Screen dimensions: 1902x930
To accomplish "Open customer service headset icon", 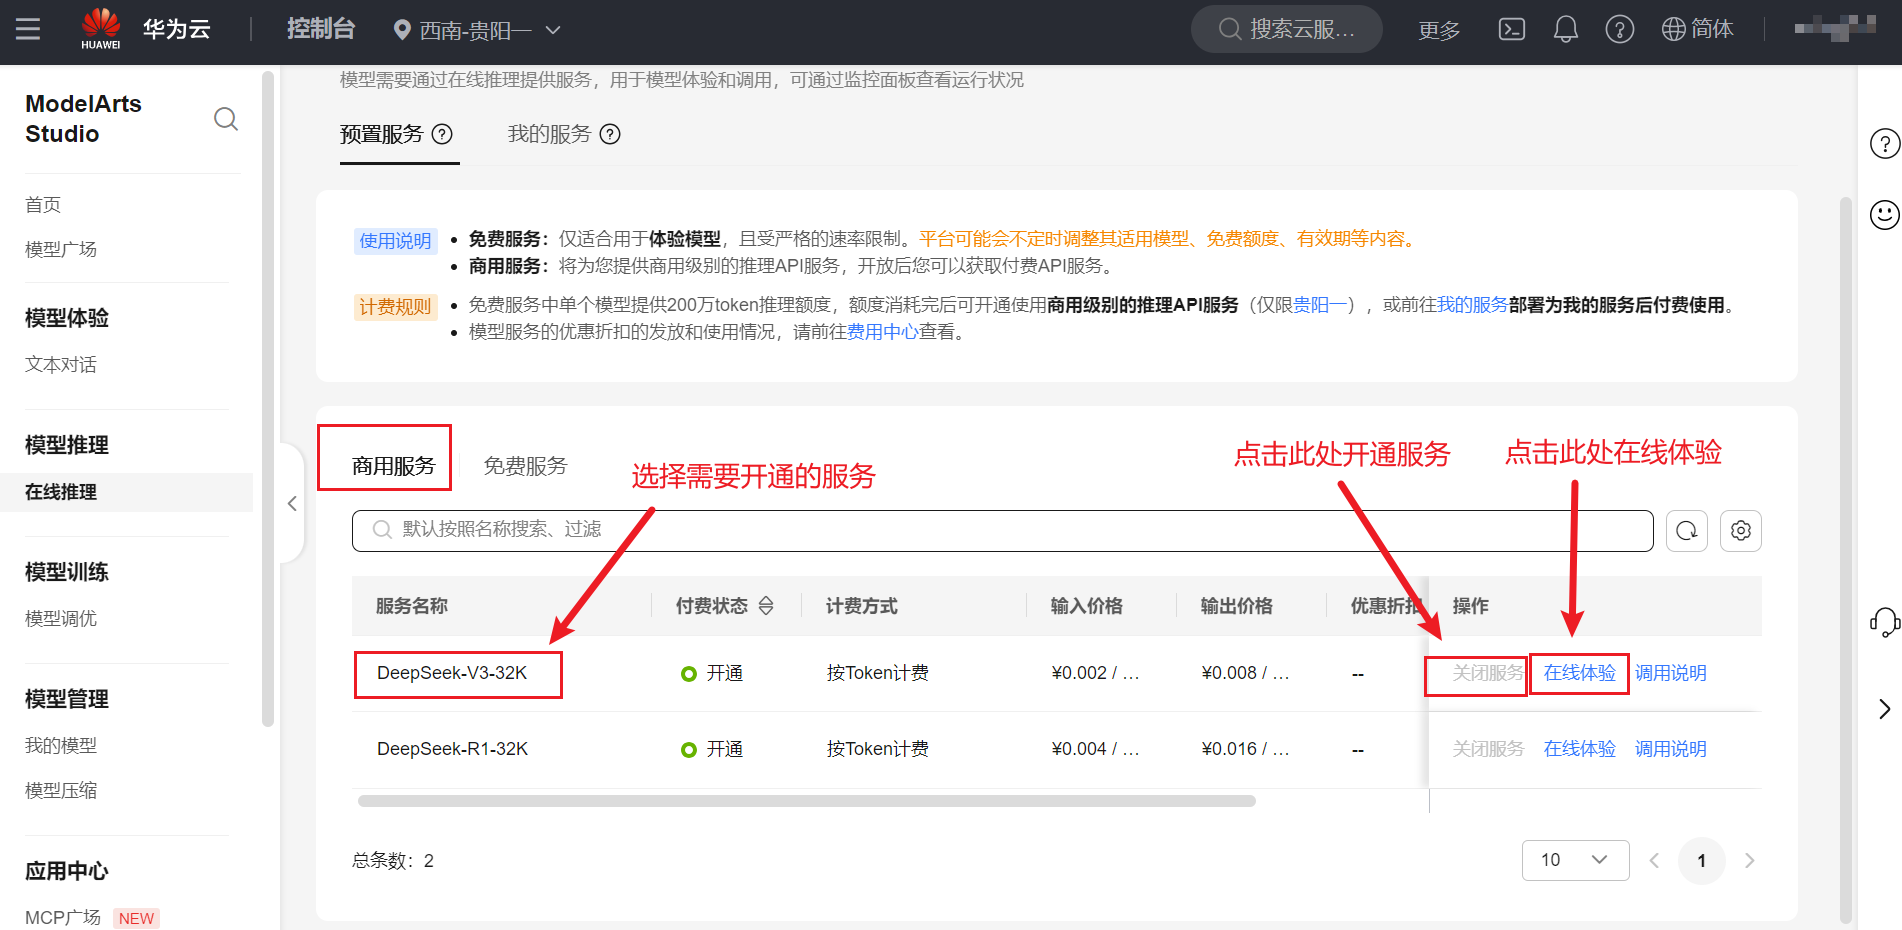I will pos(1885,622).
